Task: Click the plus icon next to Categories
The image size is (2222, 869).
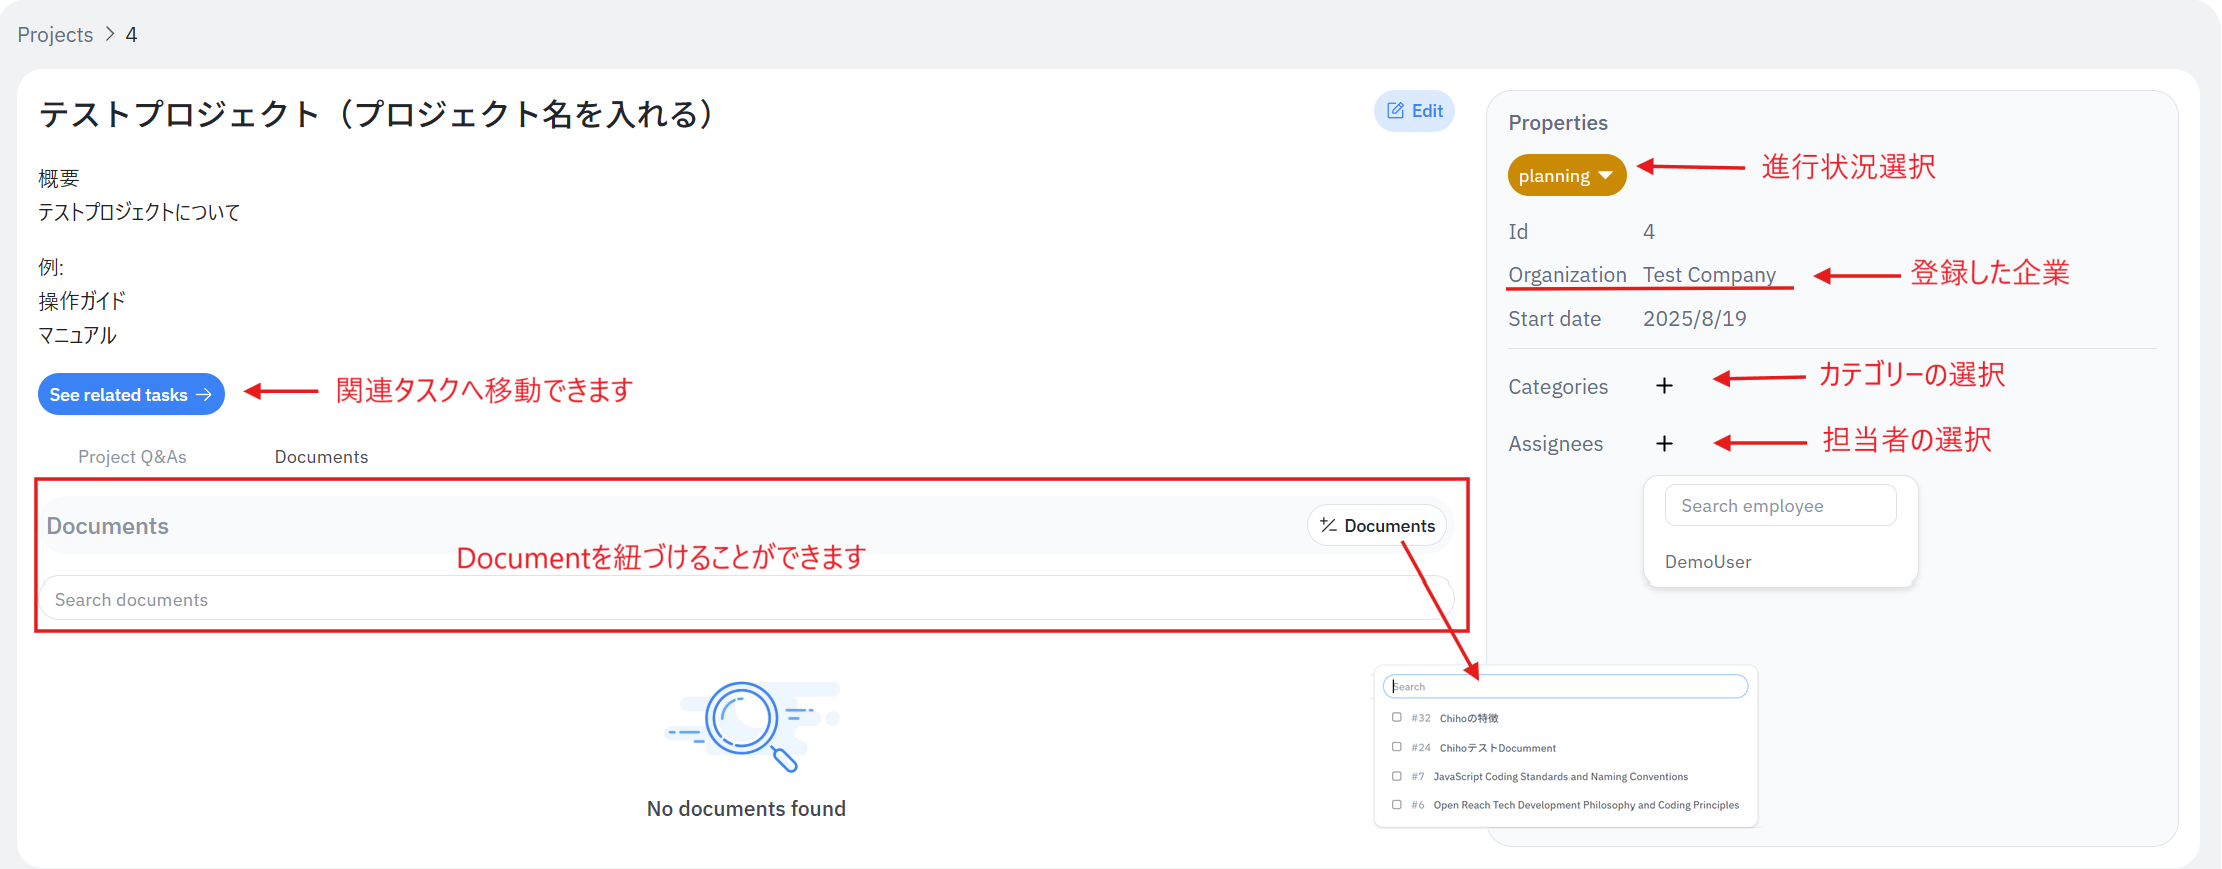Action: pyautogui.click(x=1664, y=386)
